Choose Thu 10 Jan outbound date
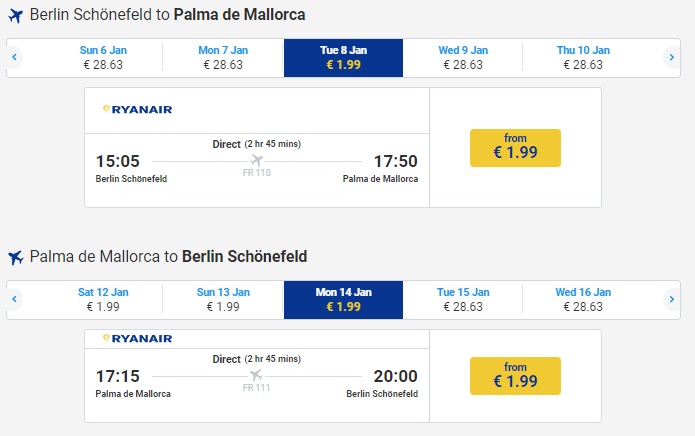Screen dimensions: 695x436 click(x=583, y=58)
